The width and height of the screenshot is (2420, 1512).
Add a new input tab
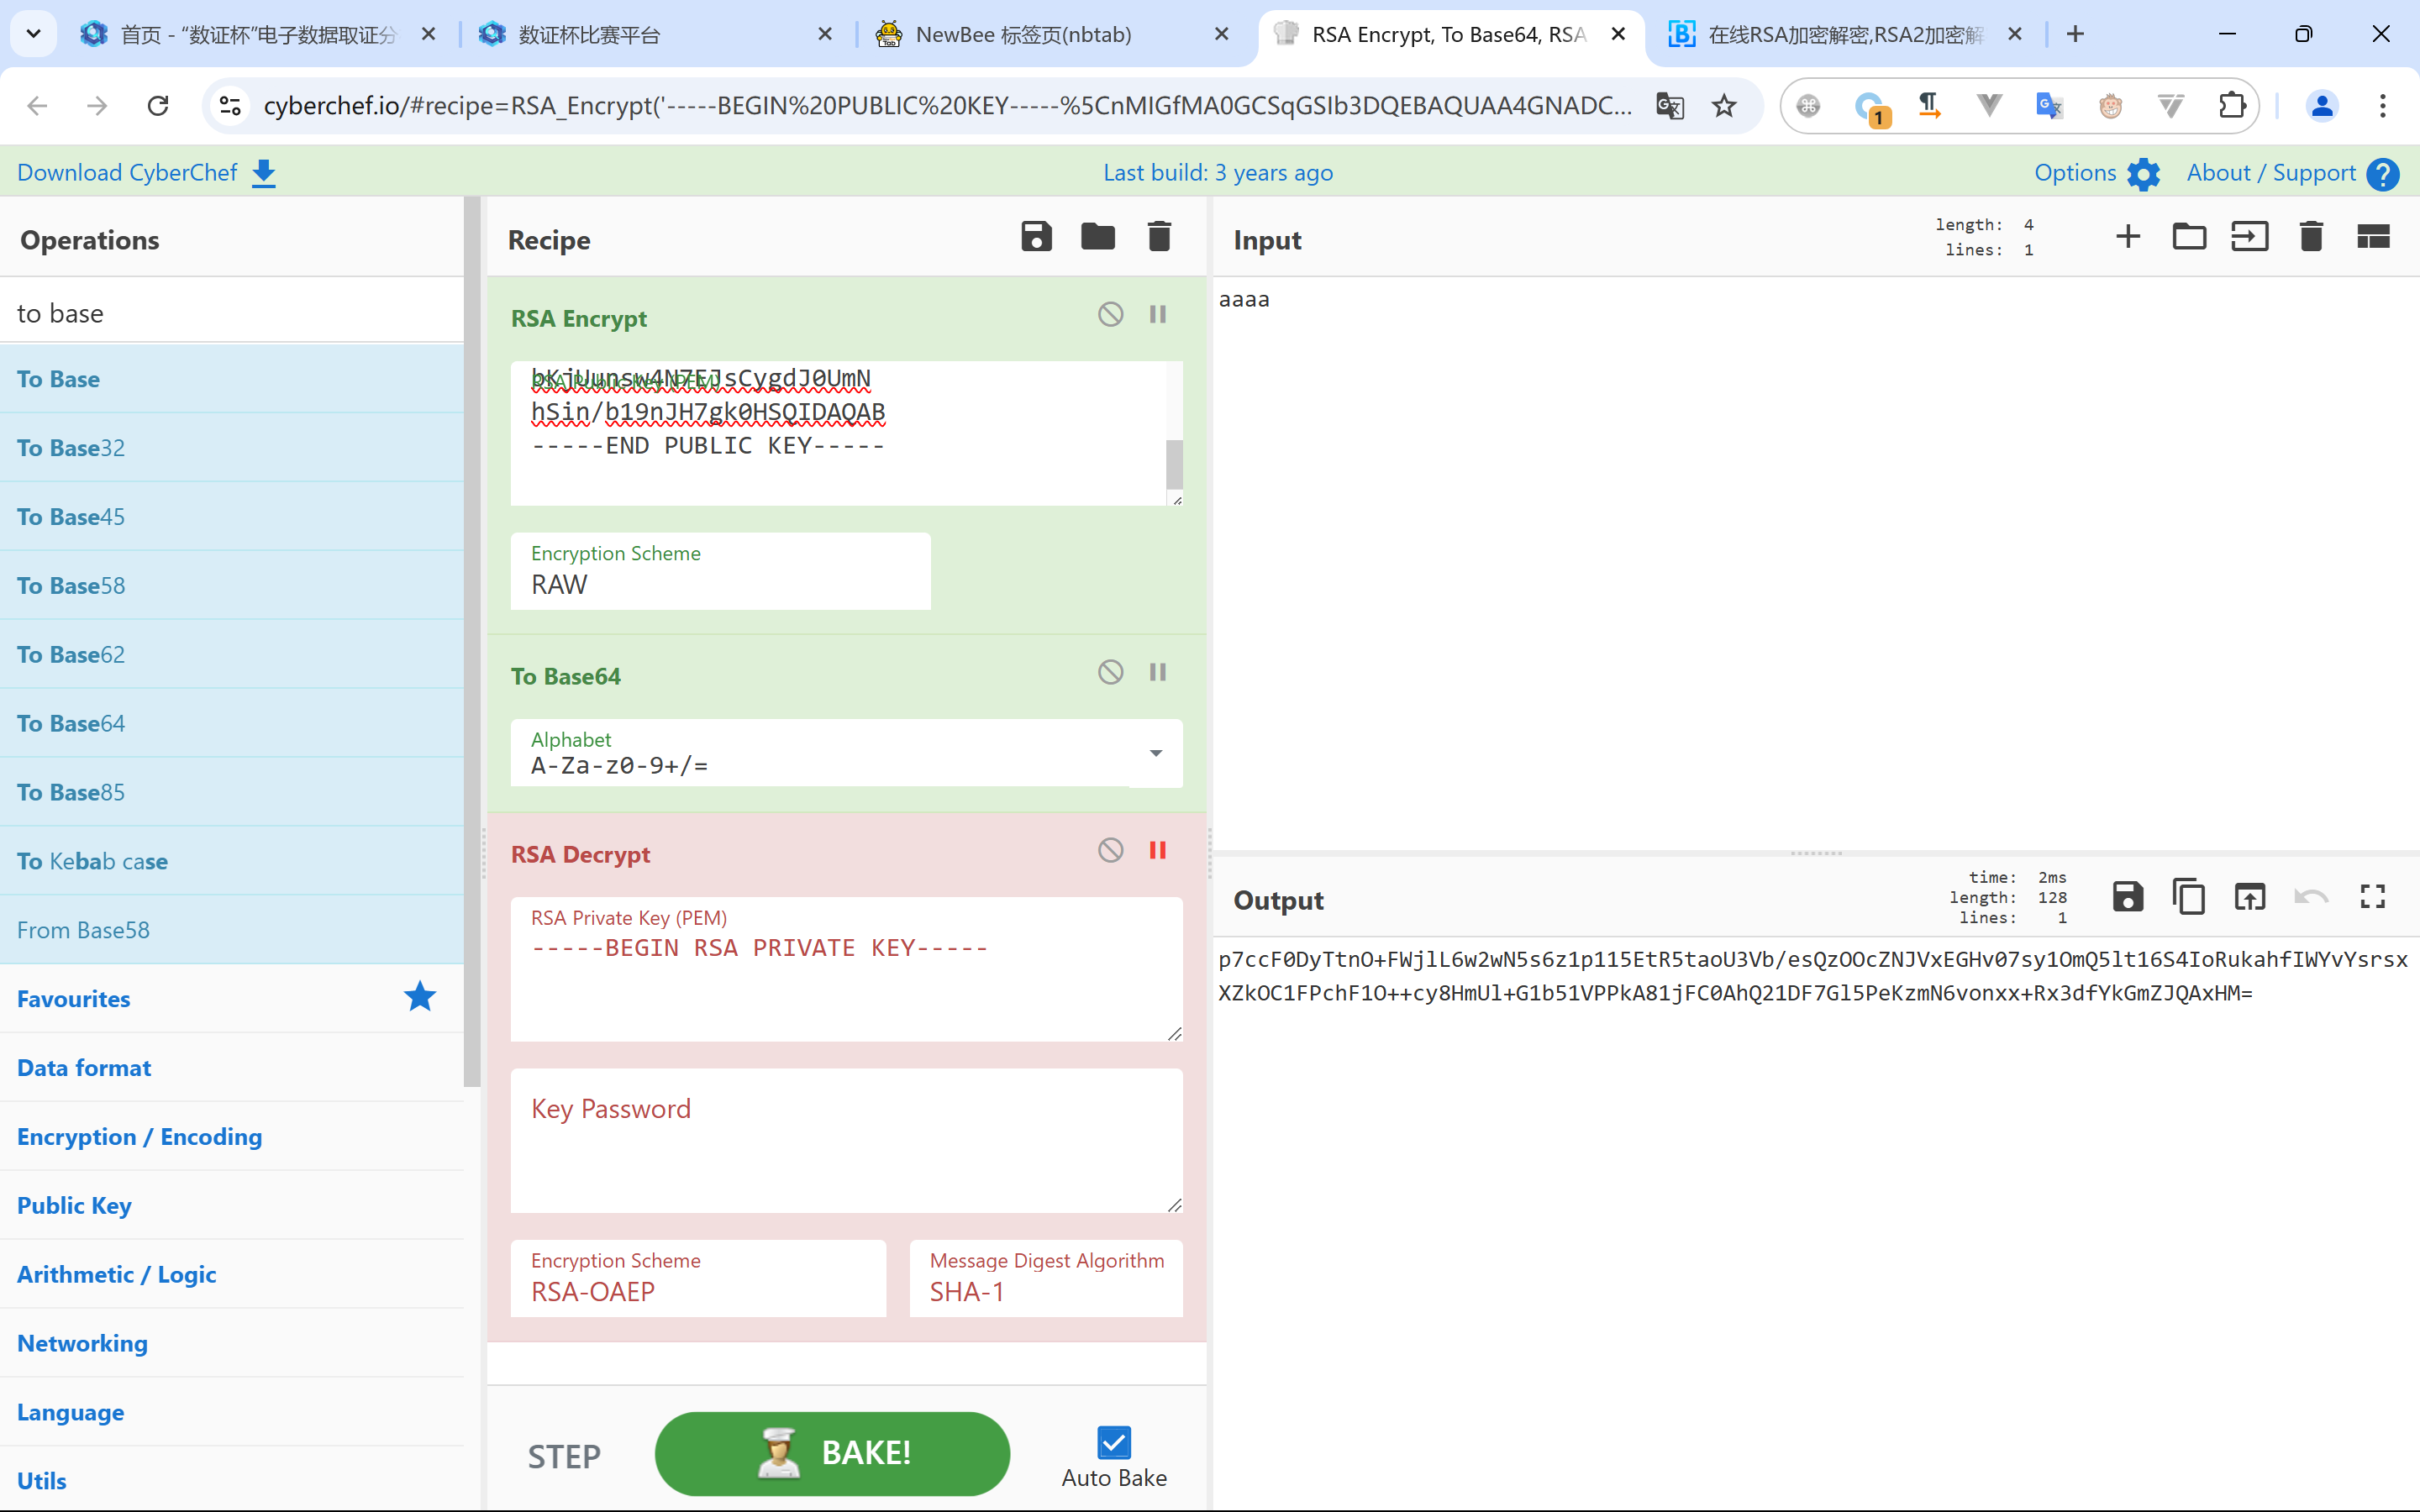(x=2128, y=237)
